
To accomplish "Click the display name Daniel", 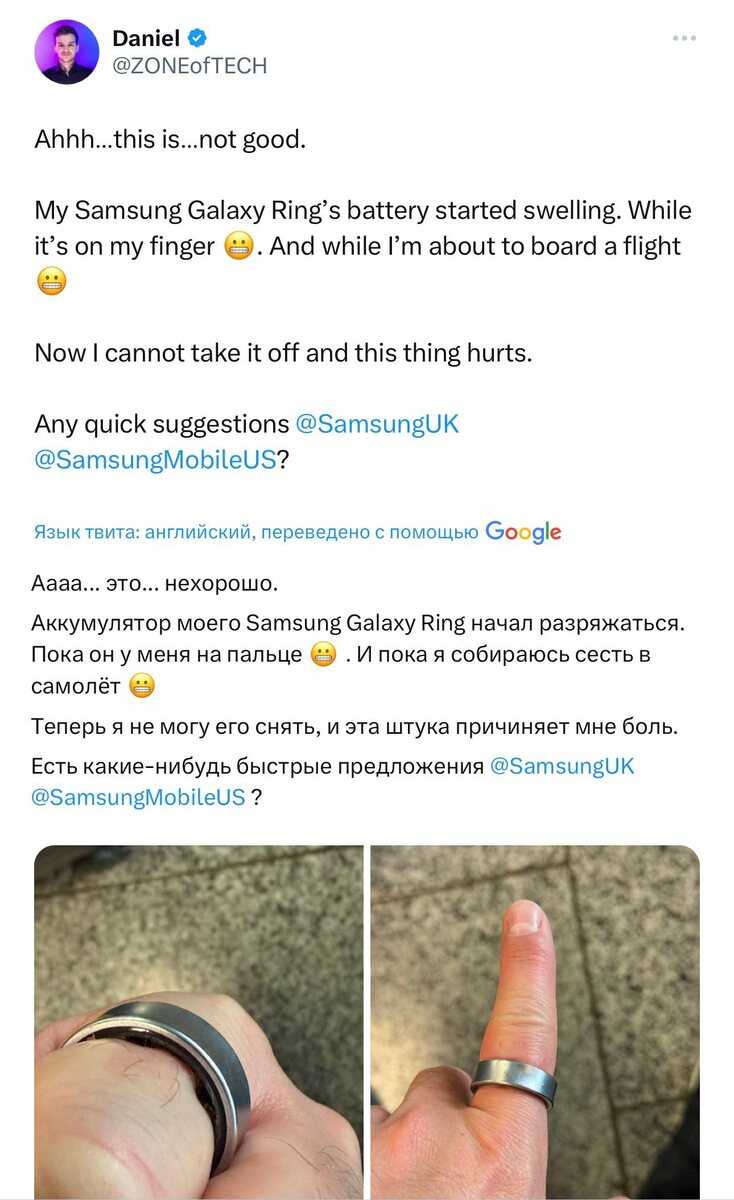I will tap(146, 39).
